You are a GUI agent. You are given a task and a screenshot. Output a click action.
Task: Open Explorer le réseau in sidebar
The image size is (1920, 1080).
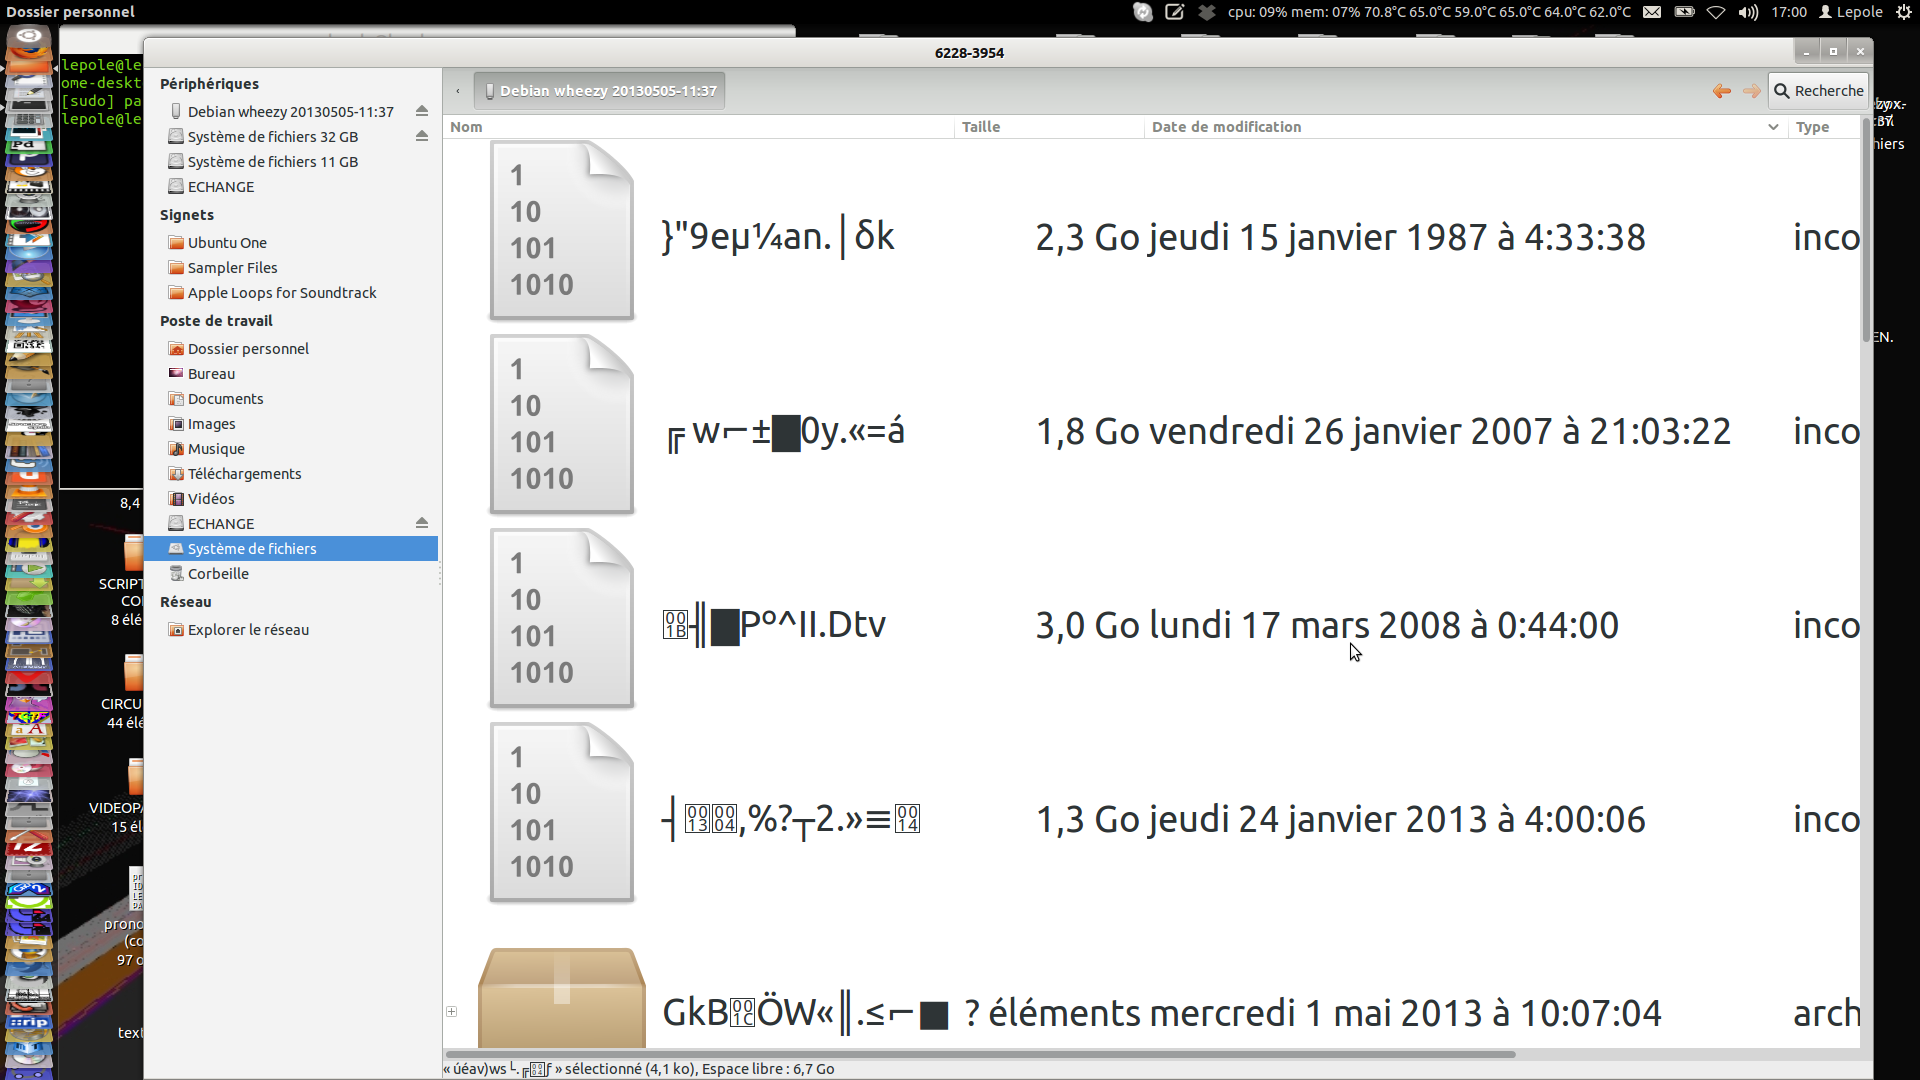[248, 630]
